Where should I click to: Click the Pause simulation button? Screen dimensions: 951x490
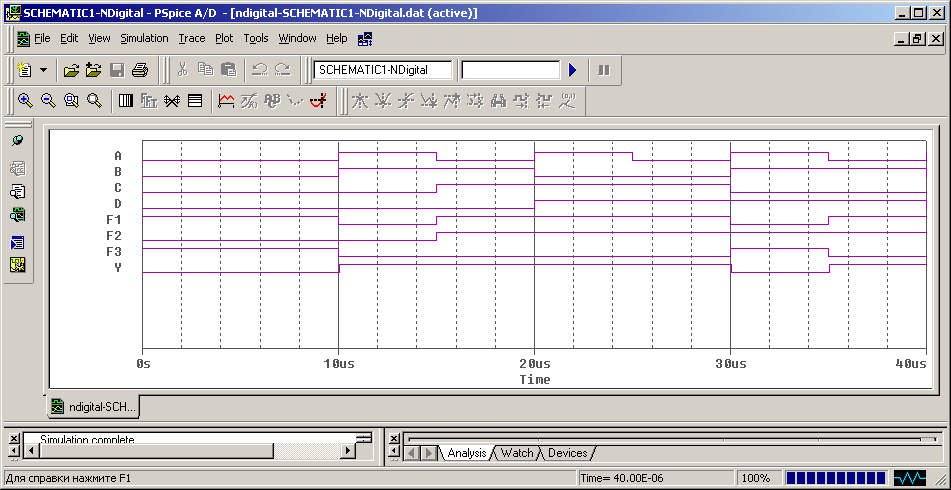coord(603,70)
